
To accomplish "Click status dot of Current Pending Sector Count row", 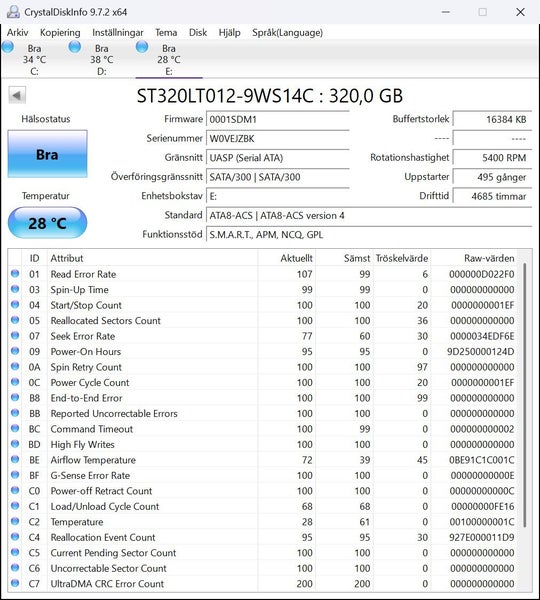I will (x=15, y=552).
